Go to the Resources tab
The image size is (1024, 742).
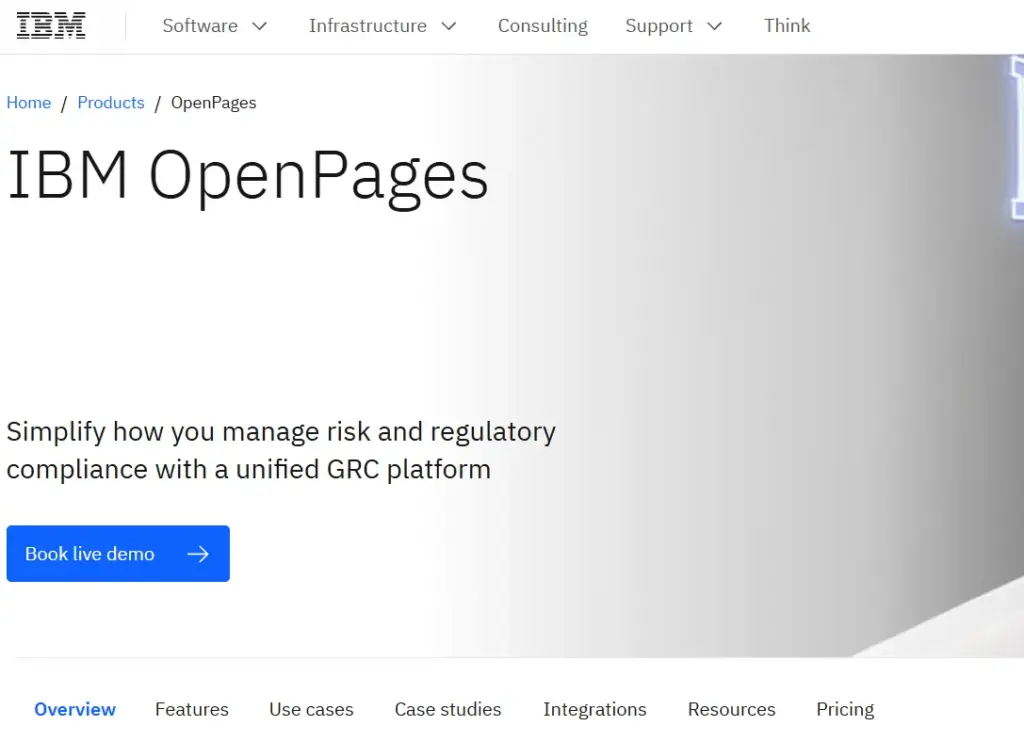[731, 709]
